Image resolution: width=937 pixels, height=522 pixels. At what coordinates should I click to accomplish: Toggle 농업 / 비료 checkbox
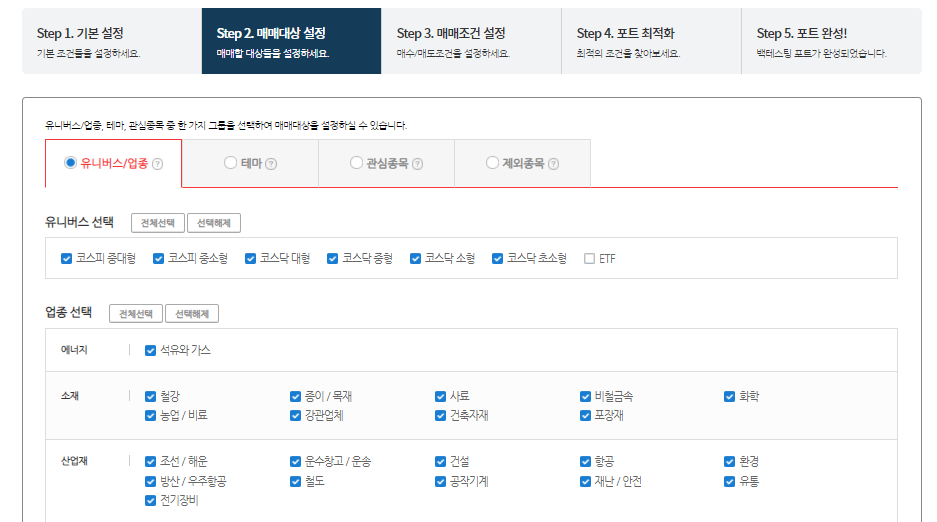pos(151,416)
